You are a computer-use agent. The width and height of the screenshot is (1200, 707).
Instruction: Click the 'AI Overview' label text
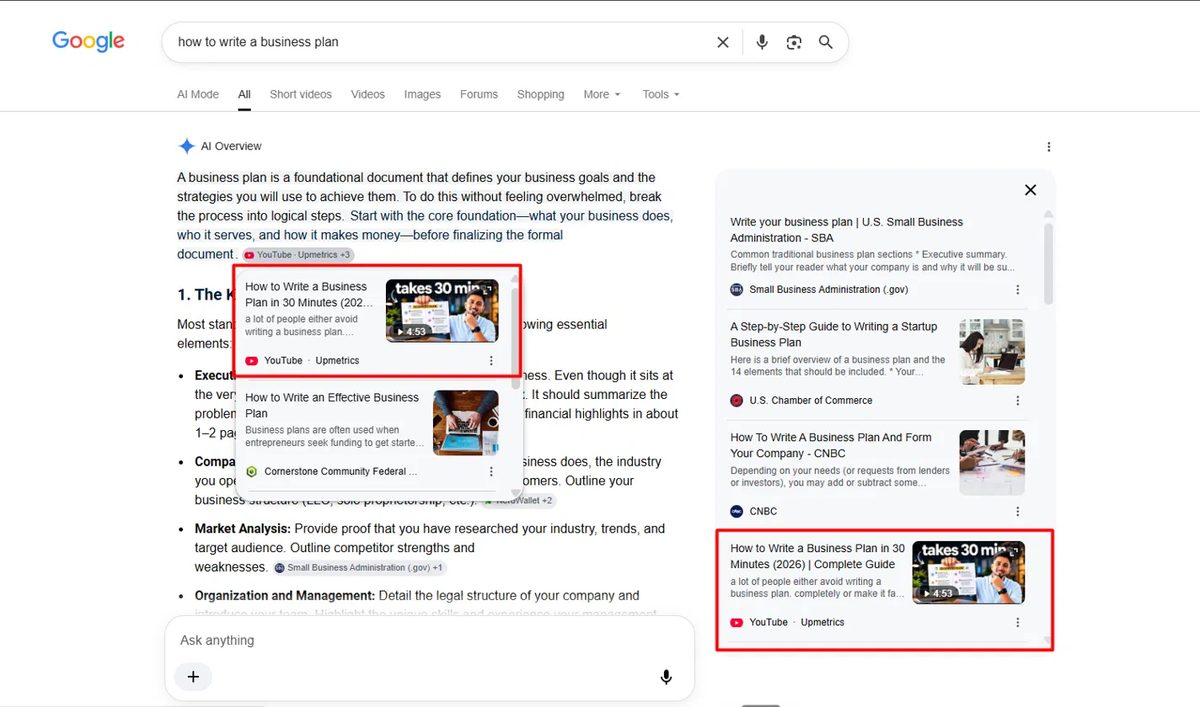(x=231, y=146)
